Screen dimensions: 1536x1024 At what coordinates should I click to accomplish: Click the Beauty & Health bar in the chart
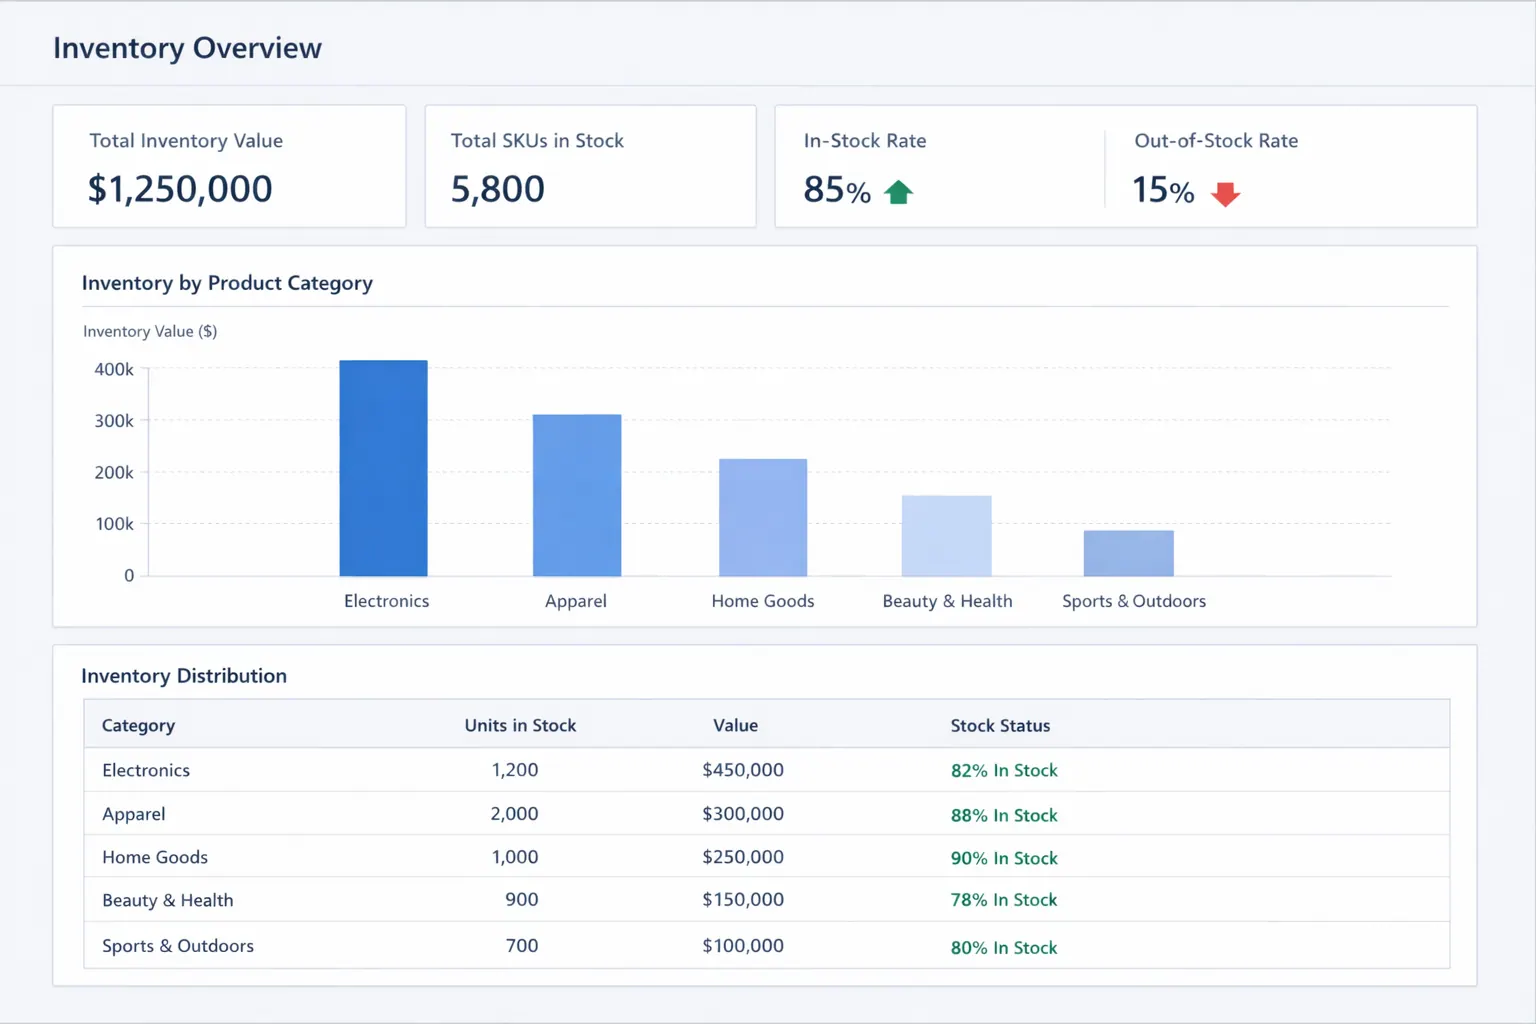coord(946,535)
